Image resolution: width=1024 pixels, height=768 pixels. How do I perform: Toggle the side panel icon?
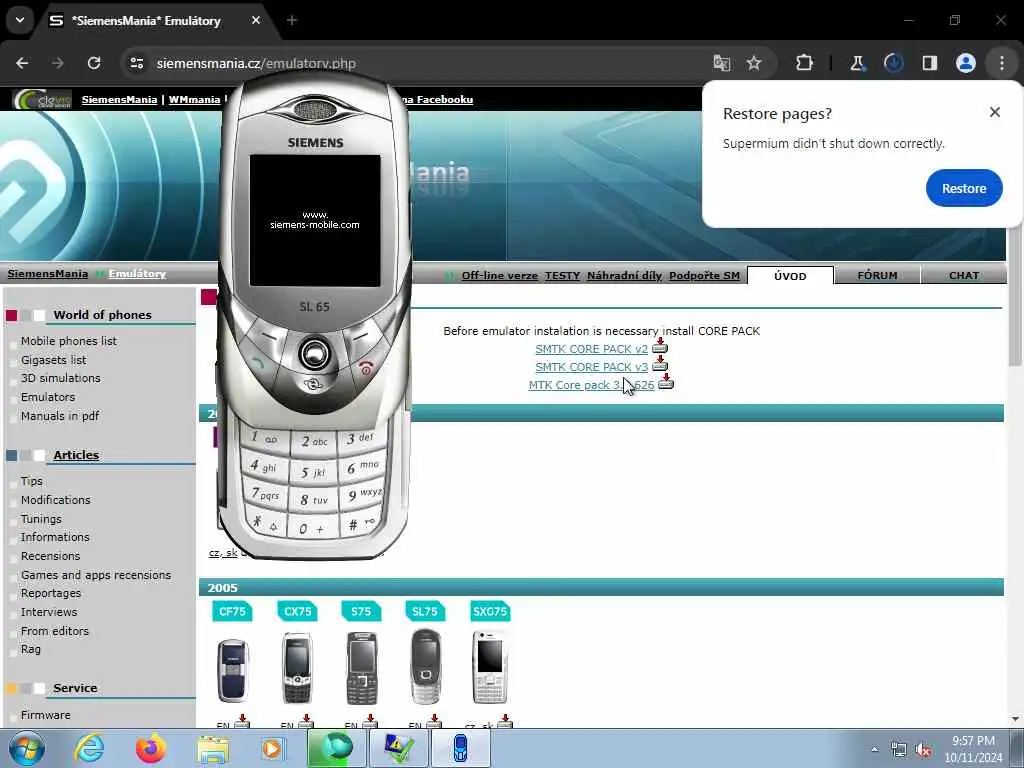pos(929,63)
